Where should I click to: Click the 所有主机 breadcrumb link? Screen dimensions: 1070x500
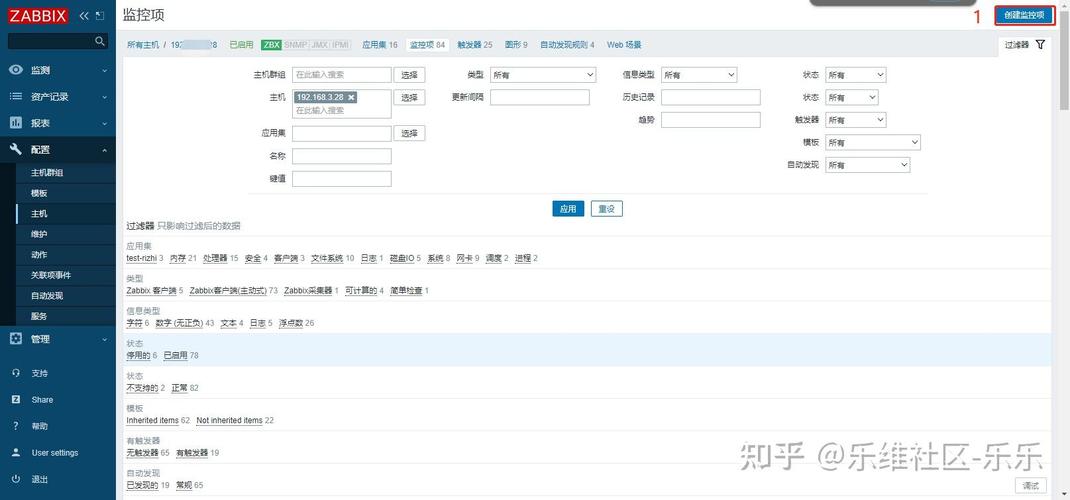143,44
